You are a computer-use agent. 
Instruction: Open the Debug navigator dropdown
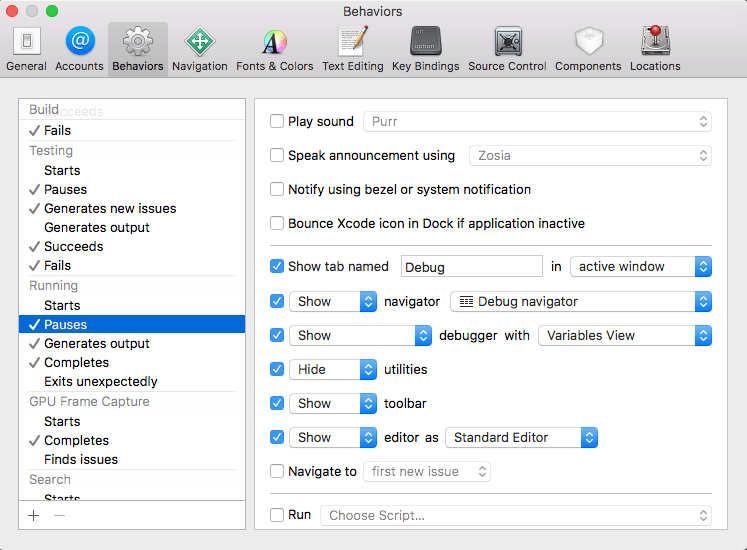[580, 302]
